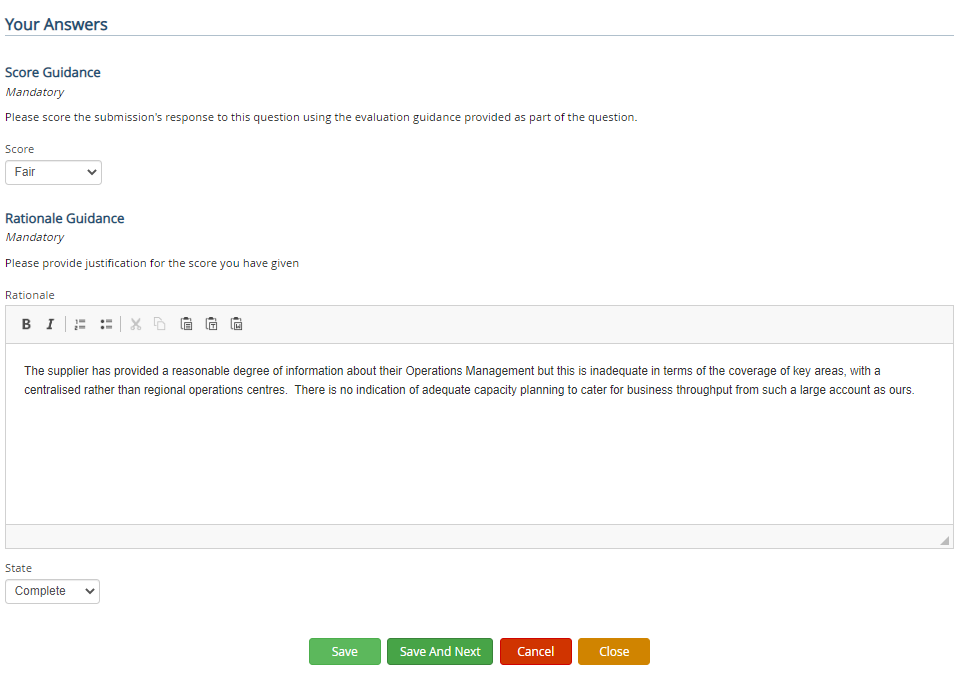Select the Copy icon in the editor toolbar
This screenshot has height=673, width=958.
pyautogui.click(x=160, y=323)
